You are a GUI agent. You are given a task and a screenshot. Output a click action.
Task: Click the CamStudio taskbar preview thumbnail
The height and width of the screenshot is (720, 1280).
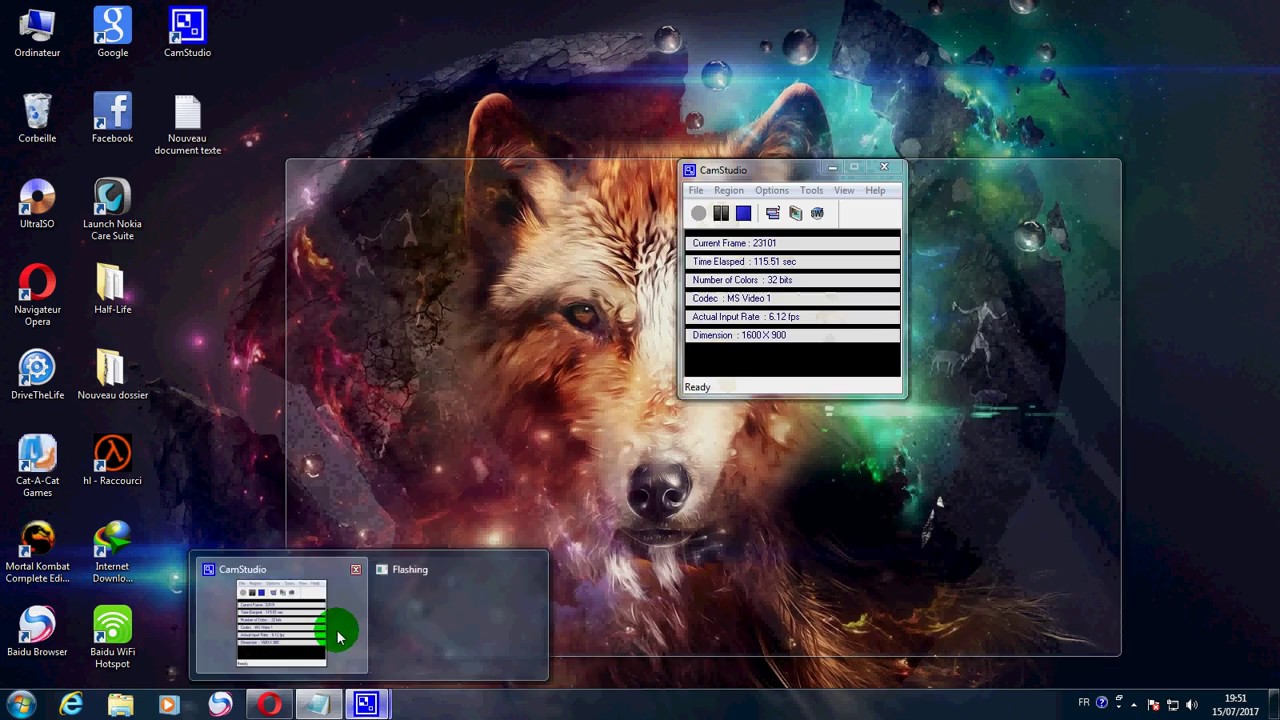(281, 616)
